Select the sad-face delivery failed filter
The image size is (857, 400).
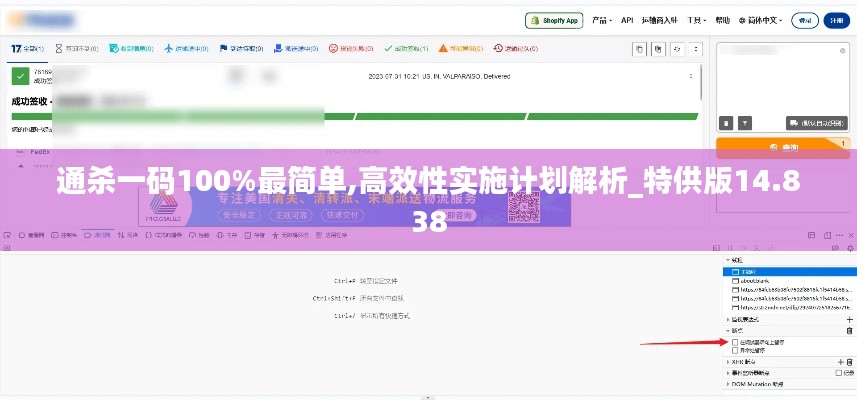pyautogui.click(x=351, y=49)
